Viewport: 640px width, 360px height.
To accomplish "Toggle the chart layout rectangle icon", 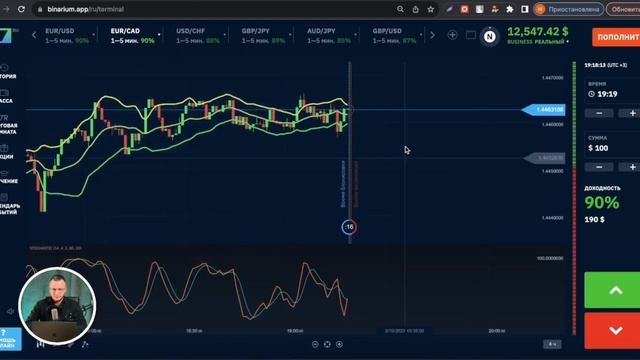I will 471,35.
